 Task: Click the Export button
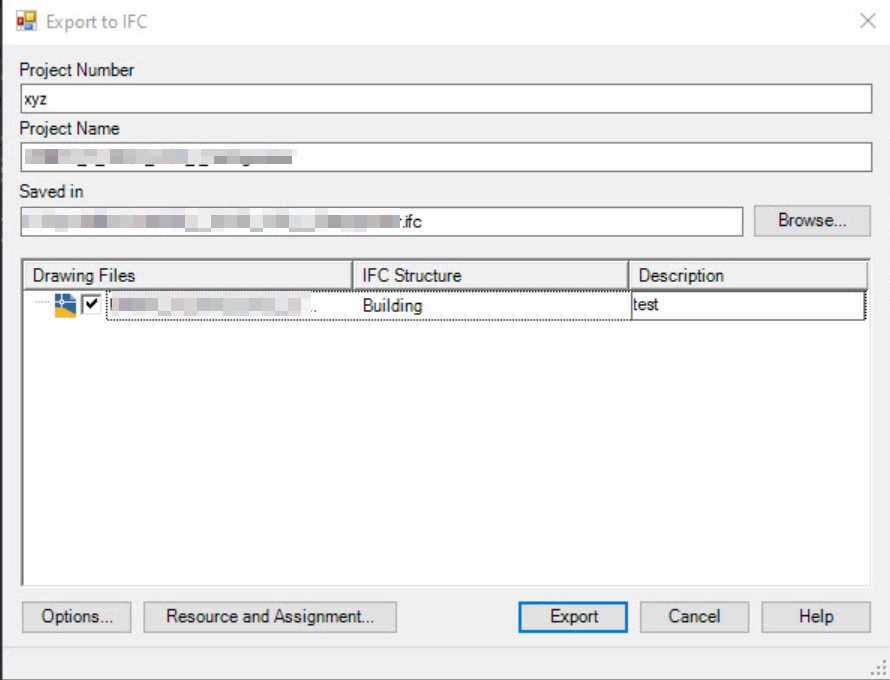tap(572, 617)
